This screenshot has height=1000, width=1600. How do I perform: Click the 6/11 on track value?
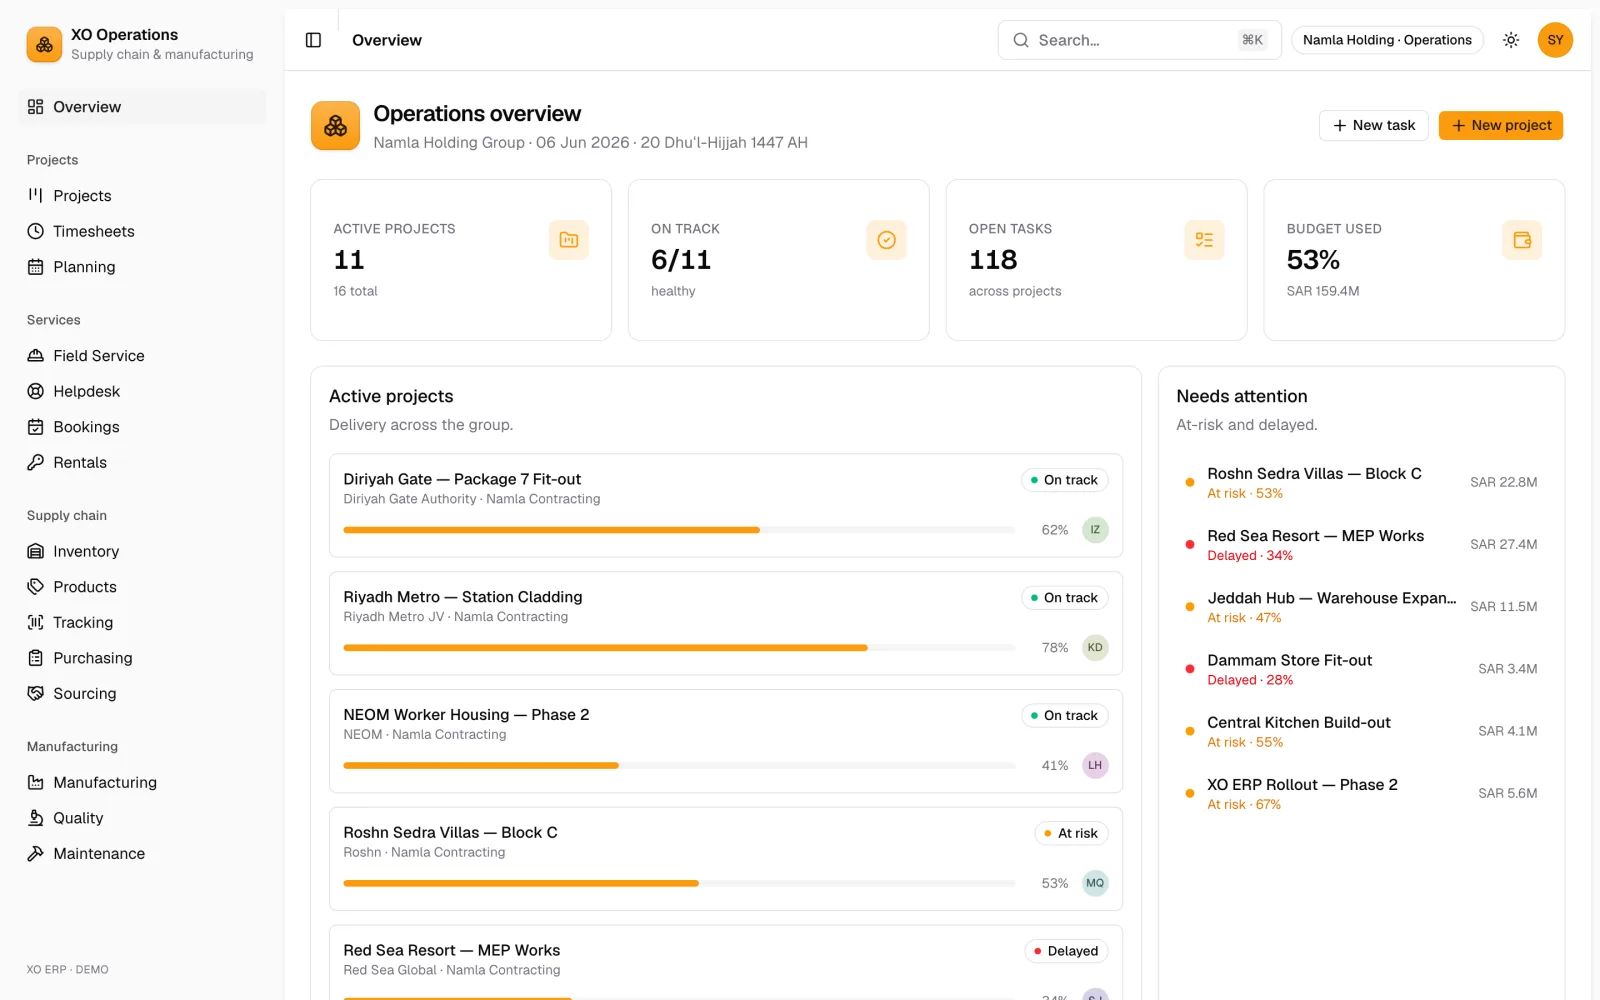681,260
